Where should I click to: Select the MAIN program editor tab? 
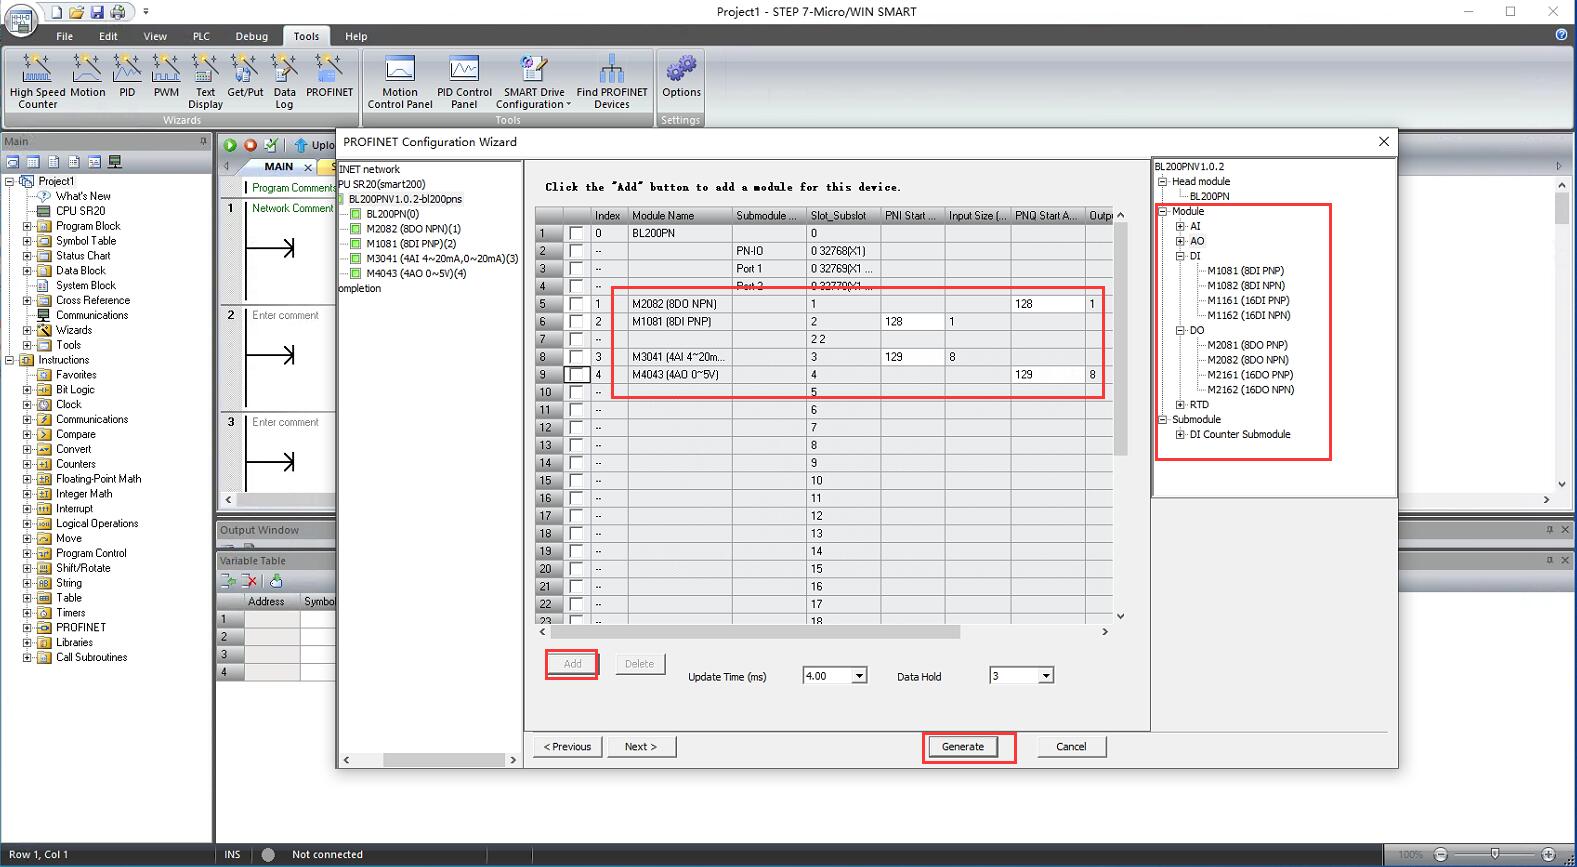click(278, 167)
